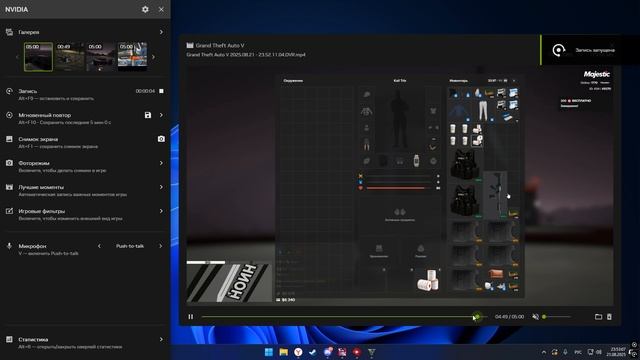Show hidden system tray icons
Screen dimensions: 640x360
(x=544, y=352)
